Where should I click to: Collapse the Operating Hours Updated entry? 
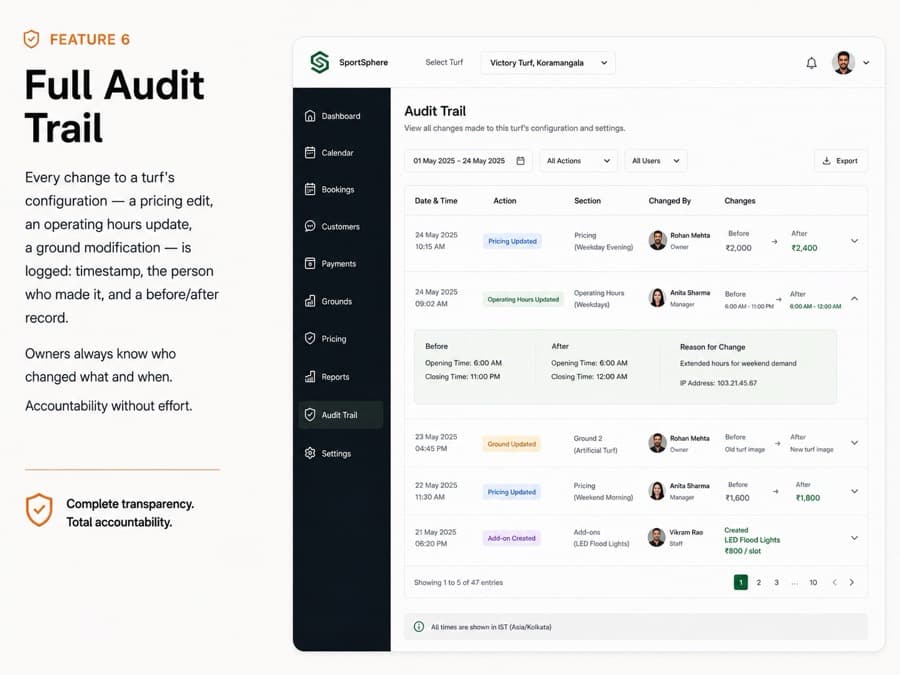[x=854, y=298]
